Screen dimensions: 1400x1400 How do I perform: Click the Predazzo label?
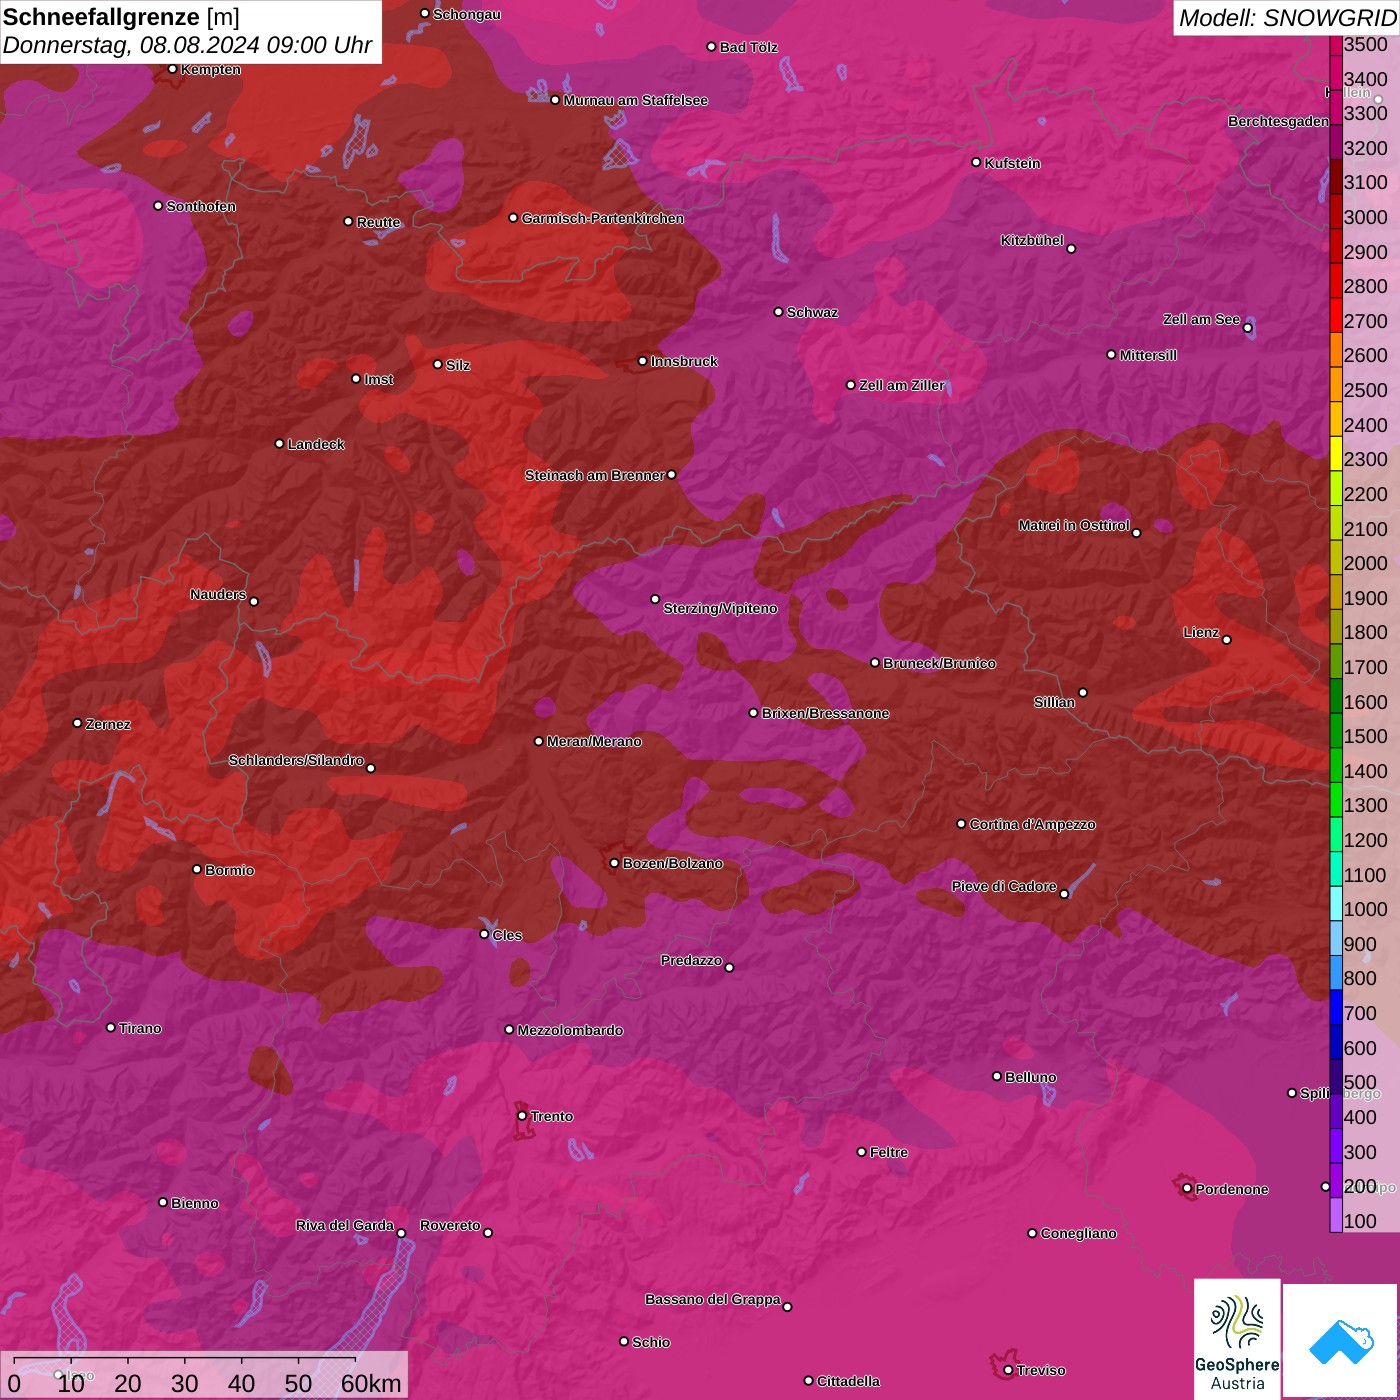(691, 960)
